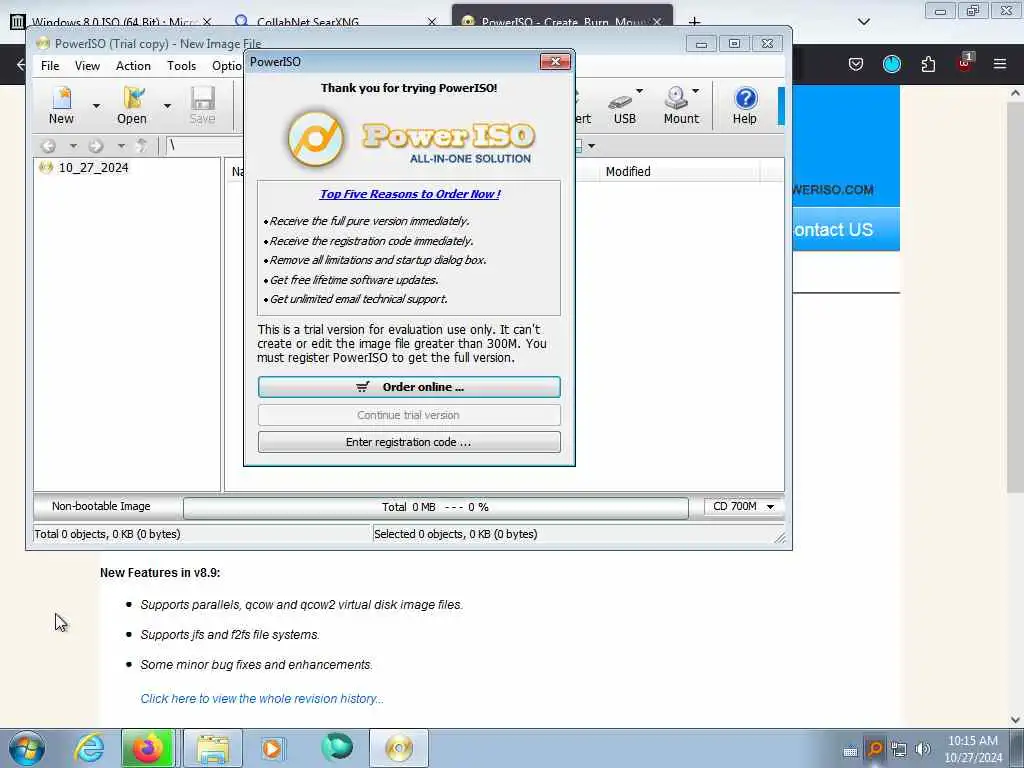Click here to view whole revision history
The image size is (1024, 768).
[262, 699]
